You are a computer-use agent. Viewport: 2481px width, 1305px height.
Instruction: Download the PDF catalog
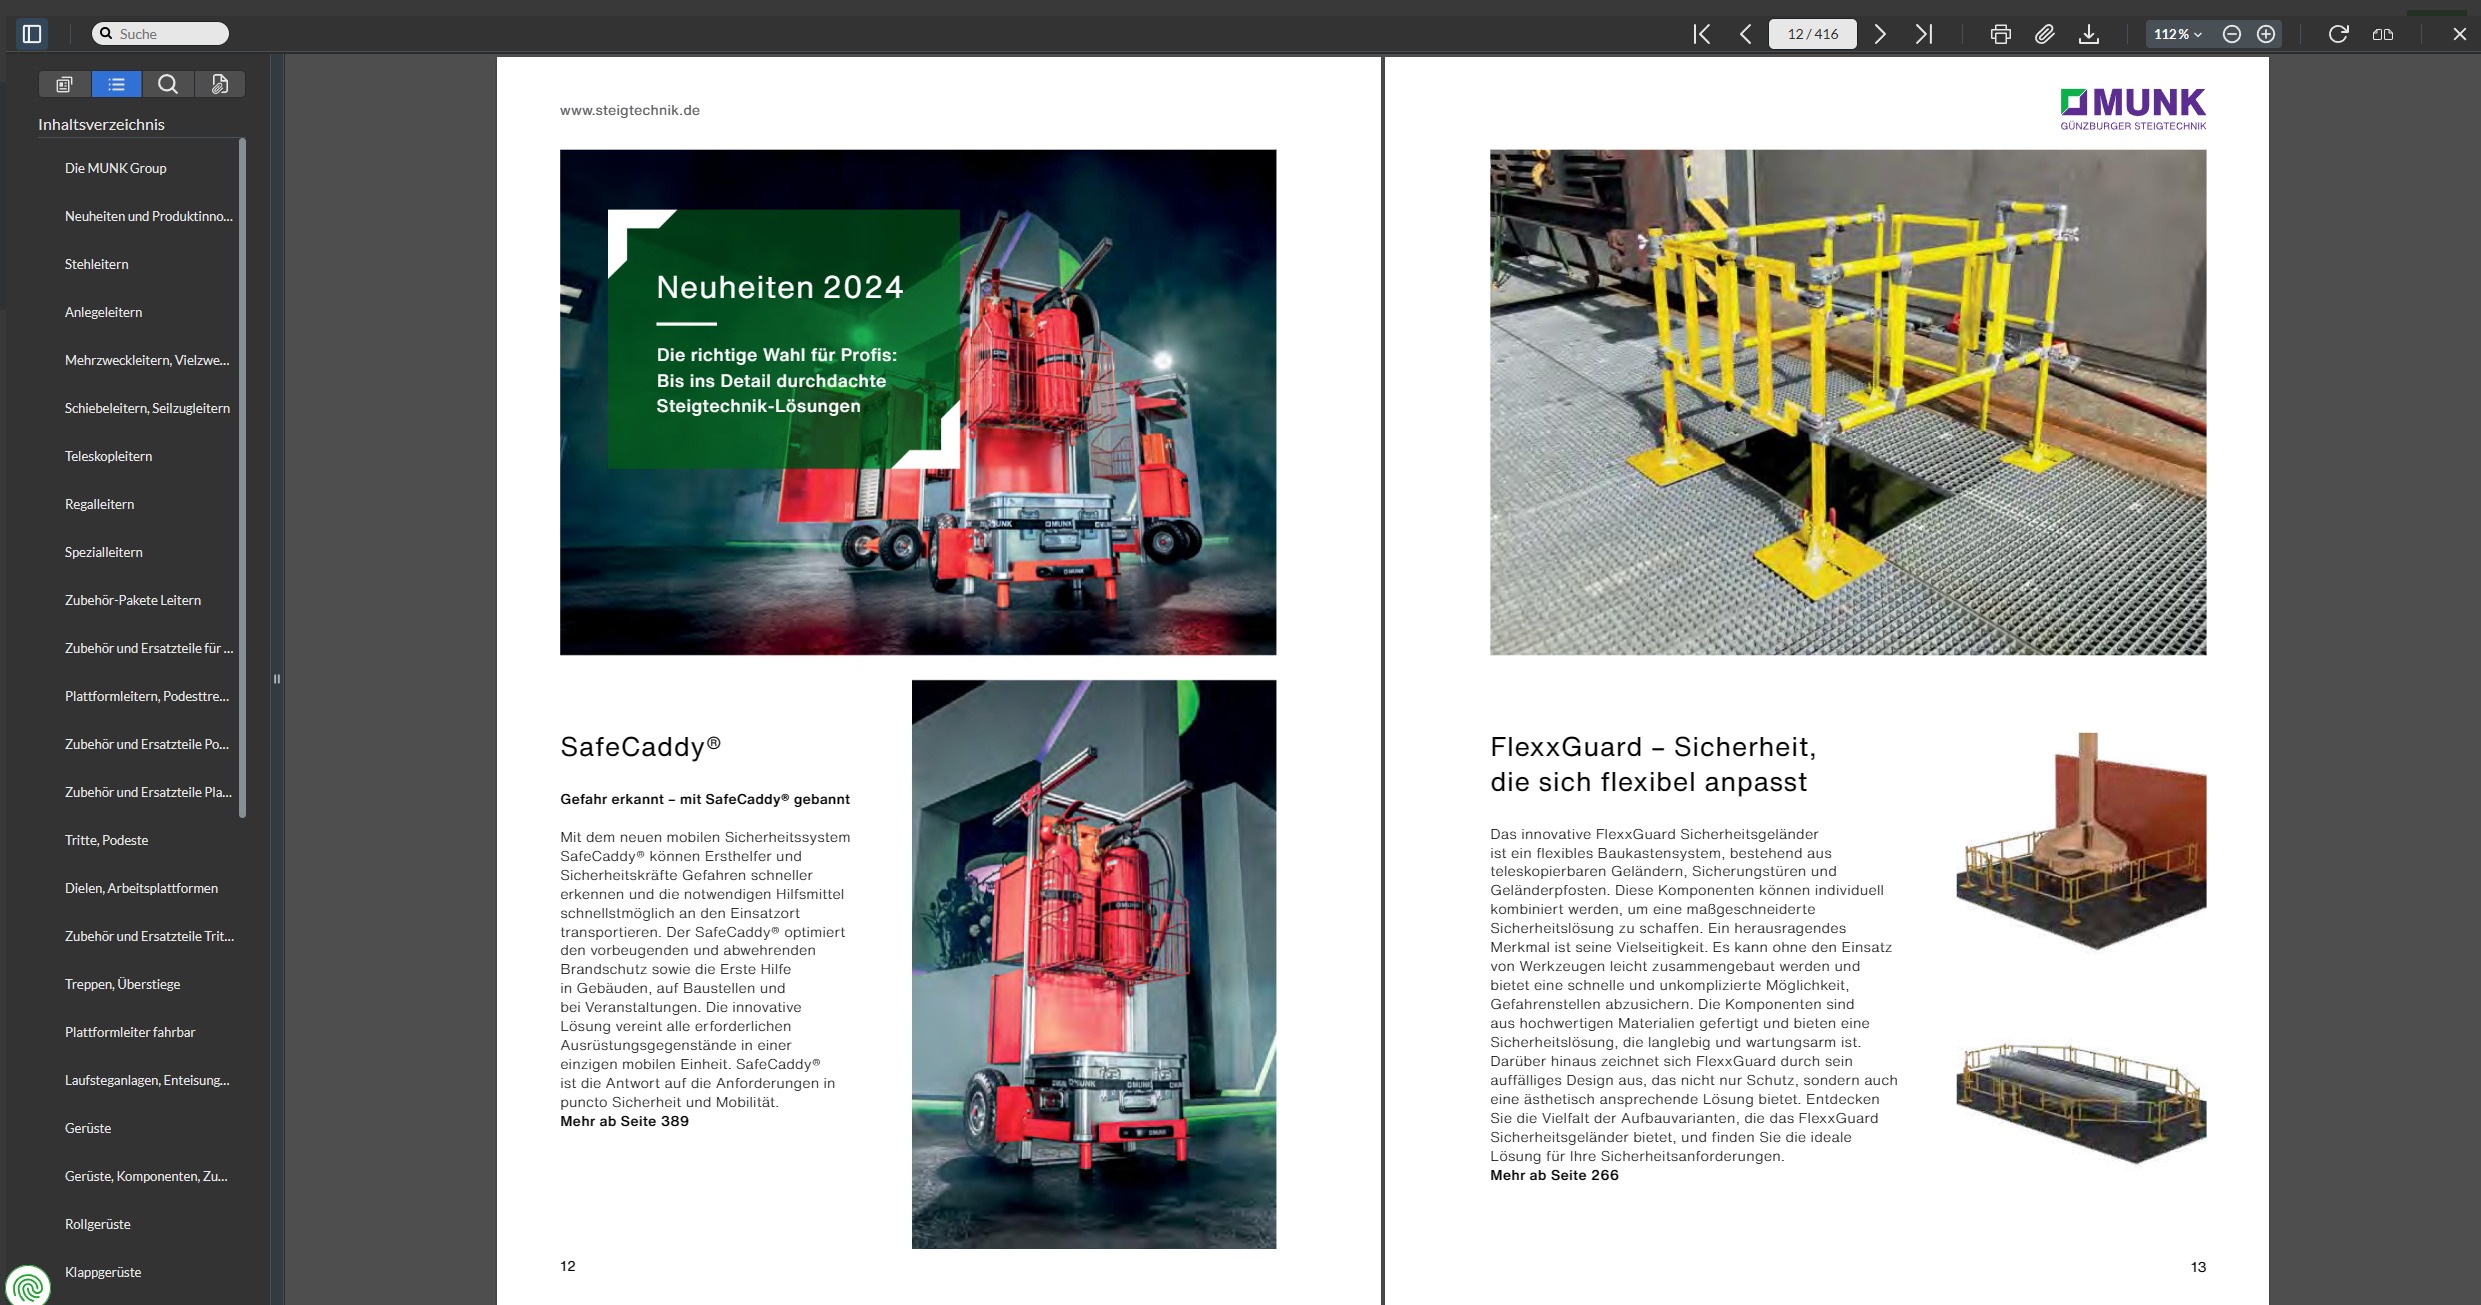pyautogui.click(x=2089, y=34)
